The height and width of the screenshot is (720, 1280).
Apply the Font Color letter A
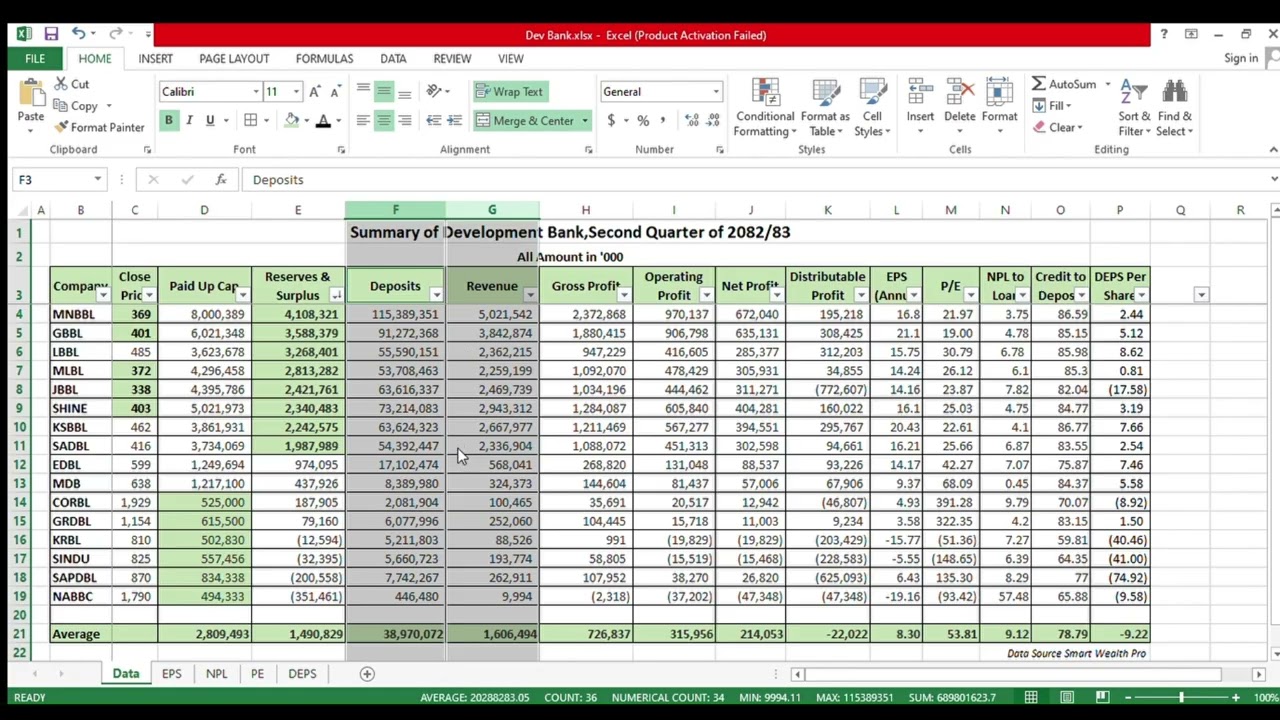pyautogui.click(x=323, y=120)
